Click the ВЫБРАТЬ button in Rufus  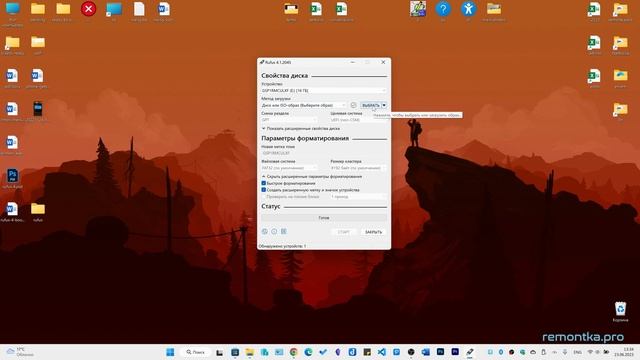point(371,105)
